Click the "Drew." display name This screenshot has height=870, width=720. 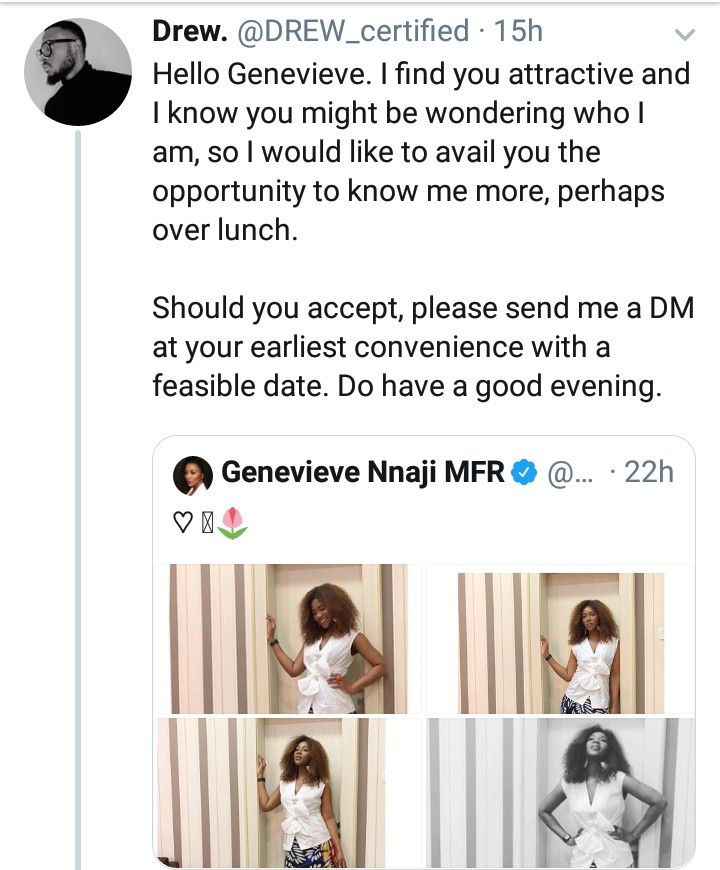189,31
